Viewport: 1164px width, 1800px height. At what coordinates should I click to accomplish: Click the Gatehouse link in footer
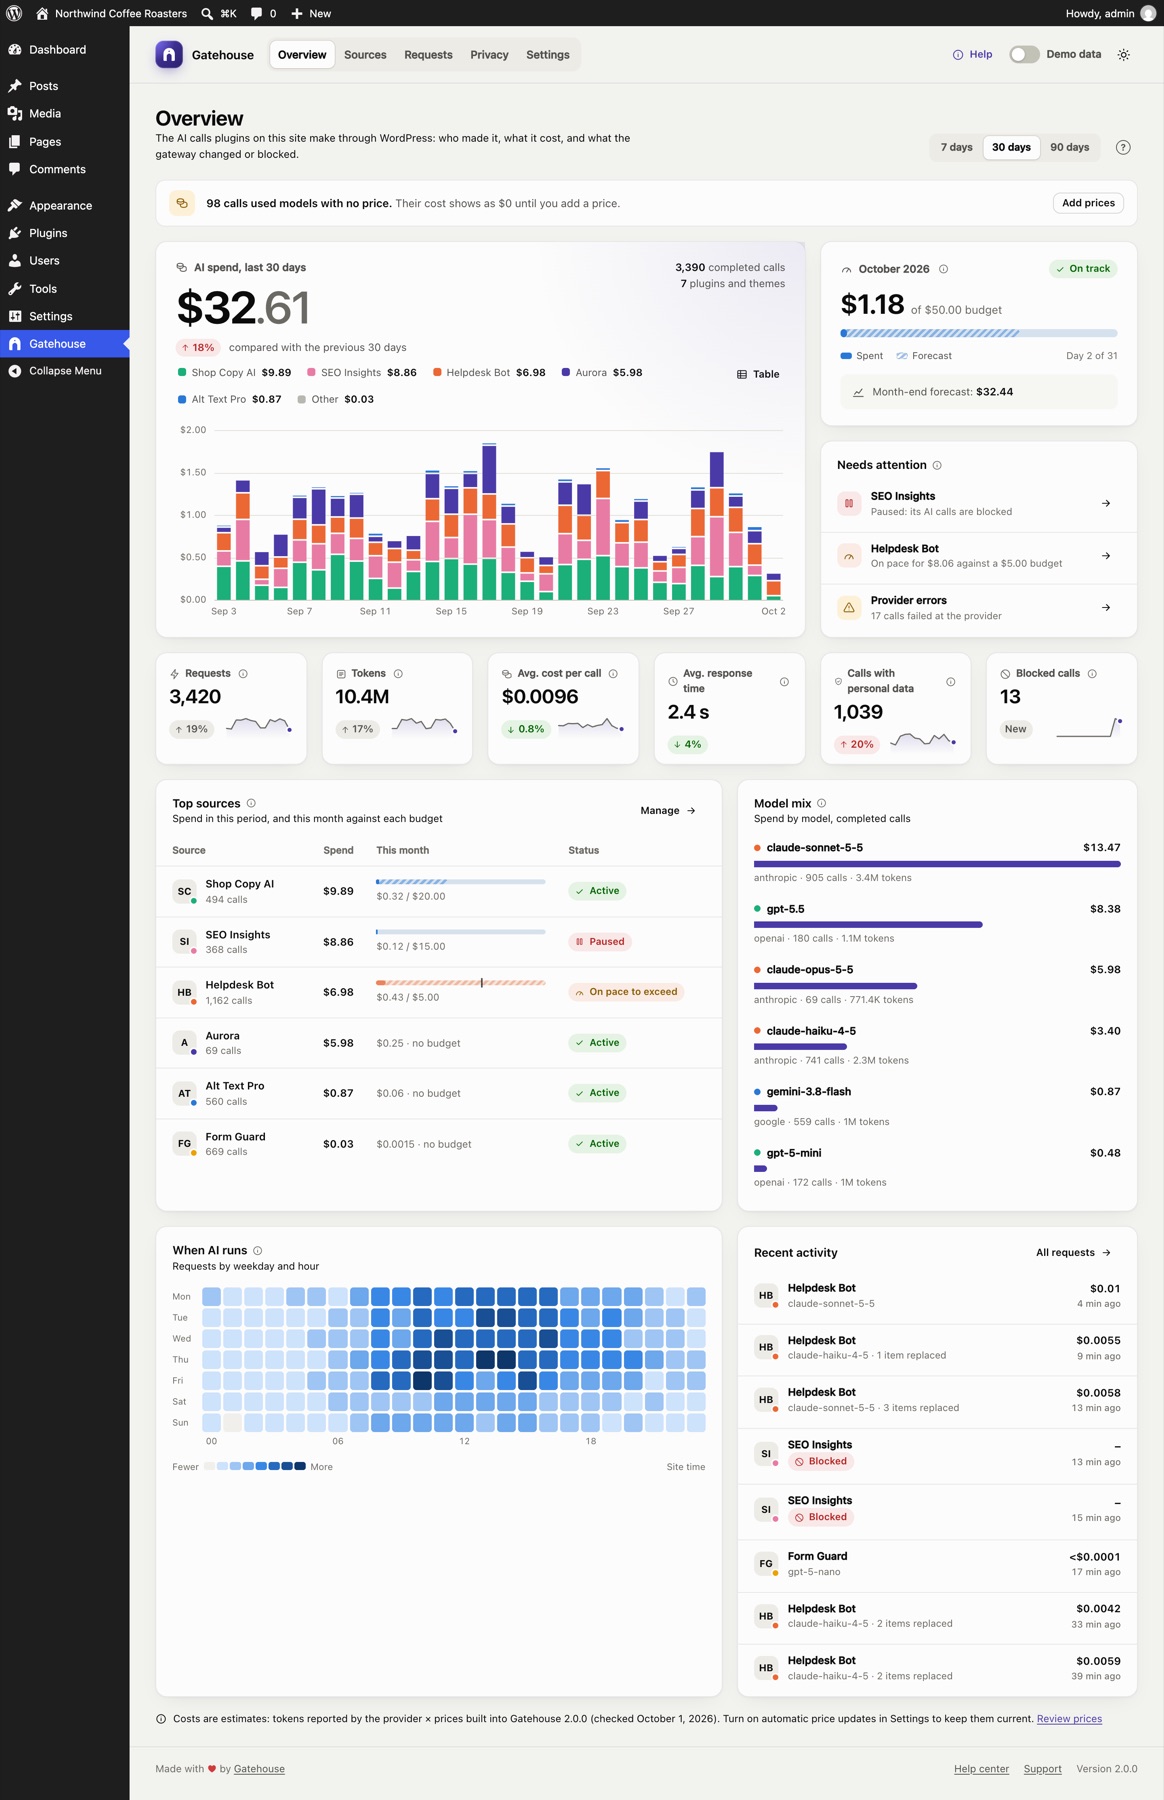pyautogui.click(x=259, y=1769)
